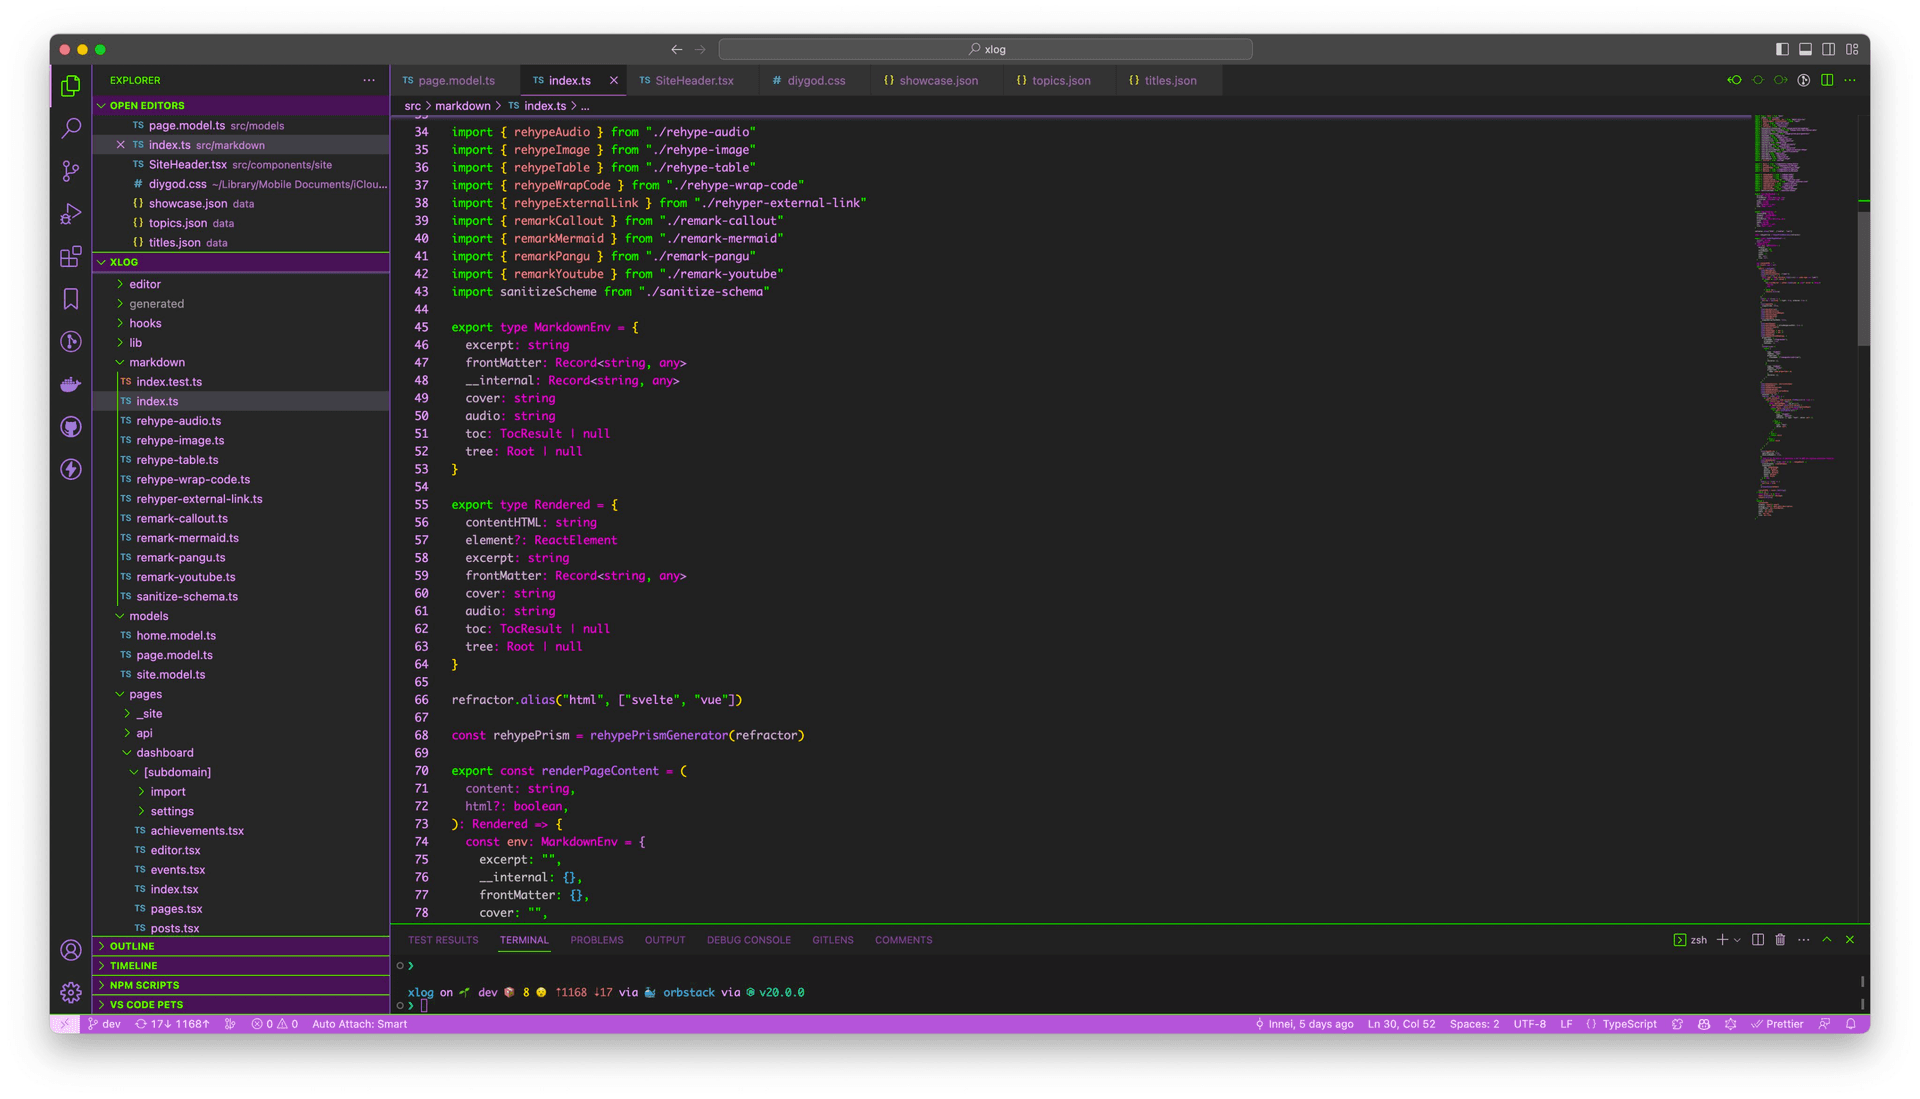This screenshot has height=1099, width=1920.
Task: Open the Search view in the activity bar
Action: [x=71, y=128]
